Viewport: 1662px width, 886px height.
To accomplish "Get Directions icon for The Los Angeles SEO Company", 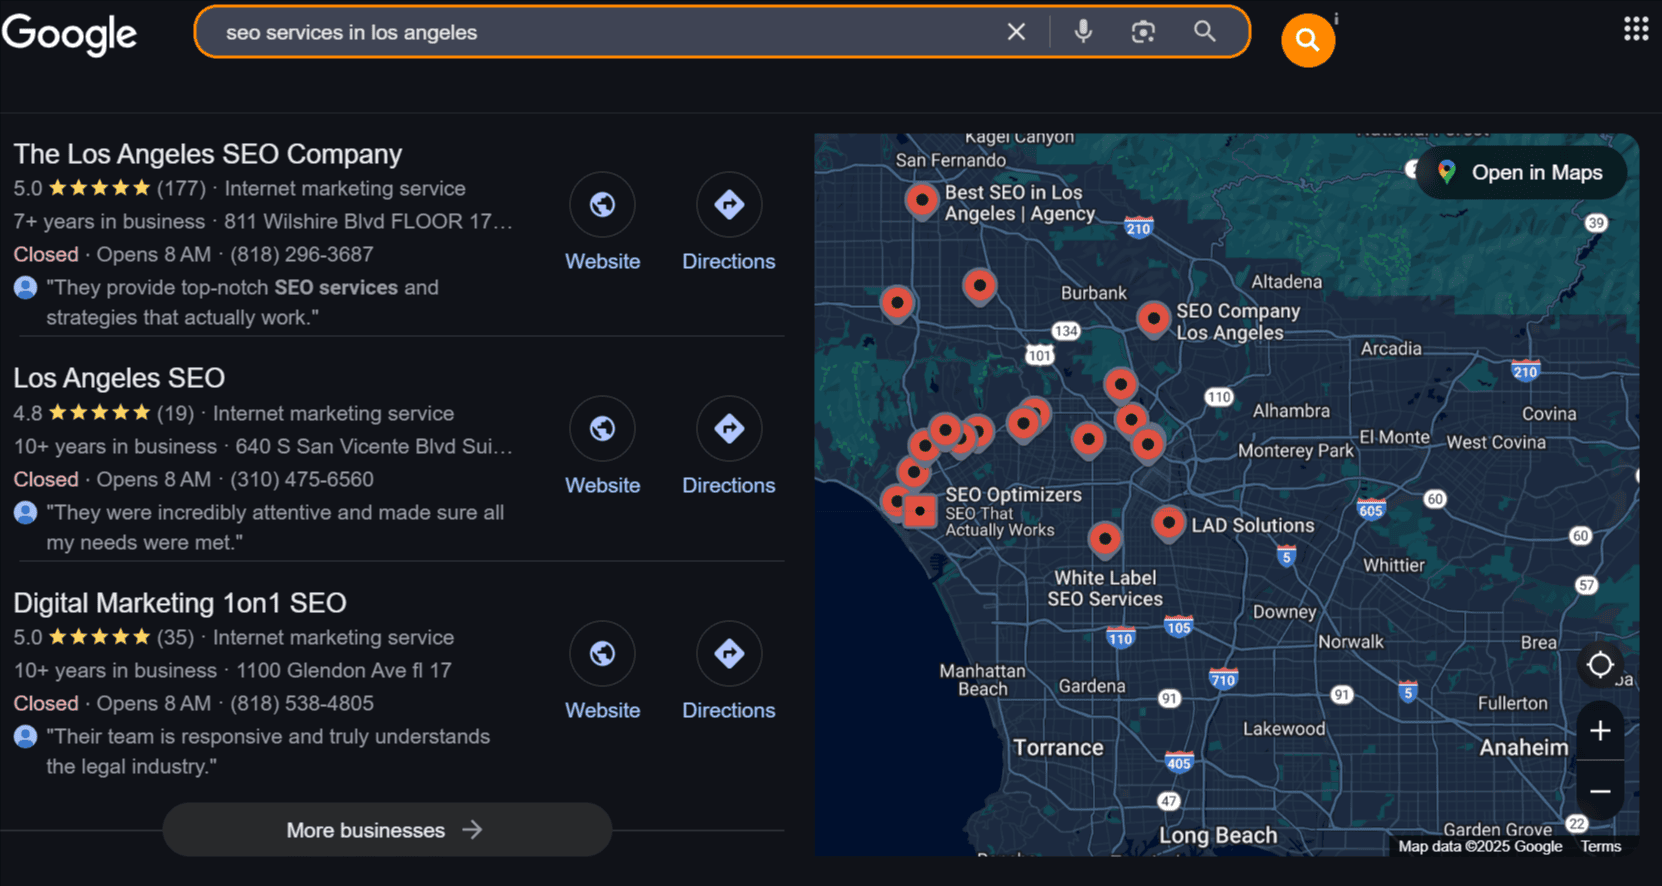I will [x=729, y=205].
